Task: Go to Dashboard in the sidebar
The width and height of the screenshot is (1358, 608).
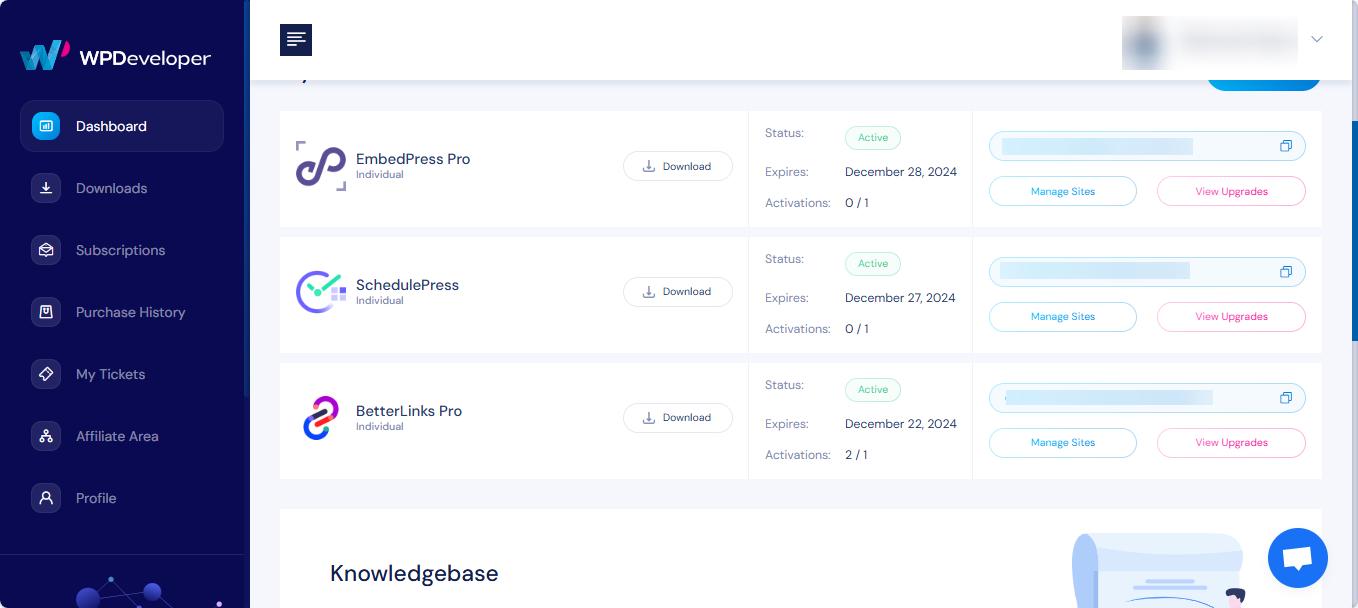Action: point(110,126)
